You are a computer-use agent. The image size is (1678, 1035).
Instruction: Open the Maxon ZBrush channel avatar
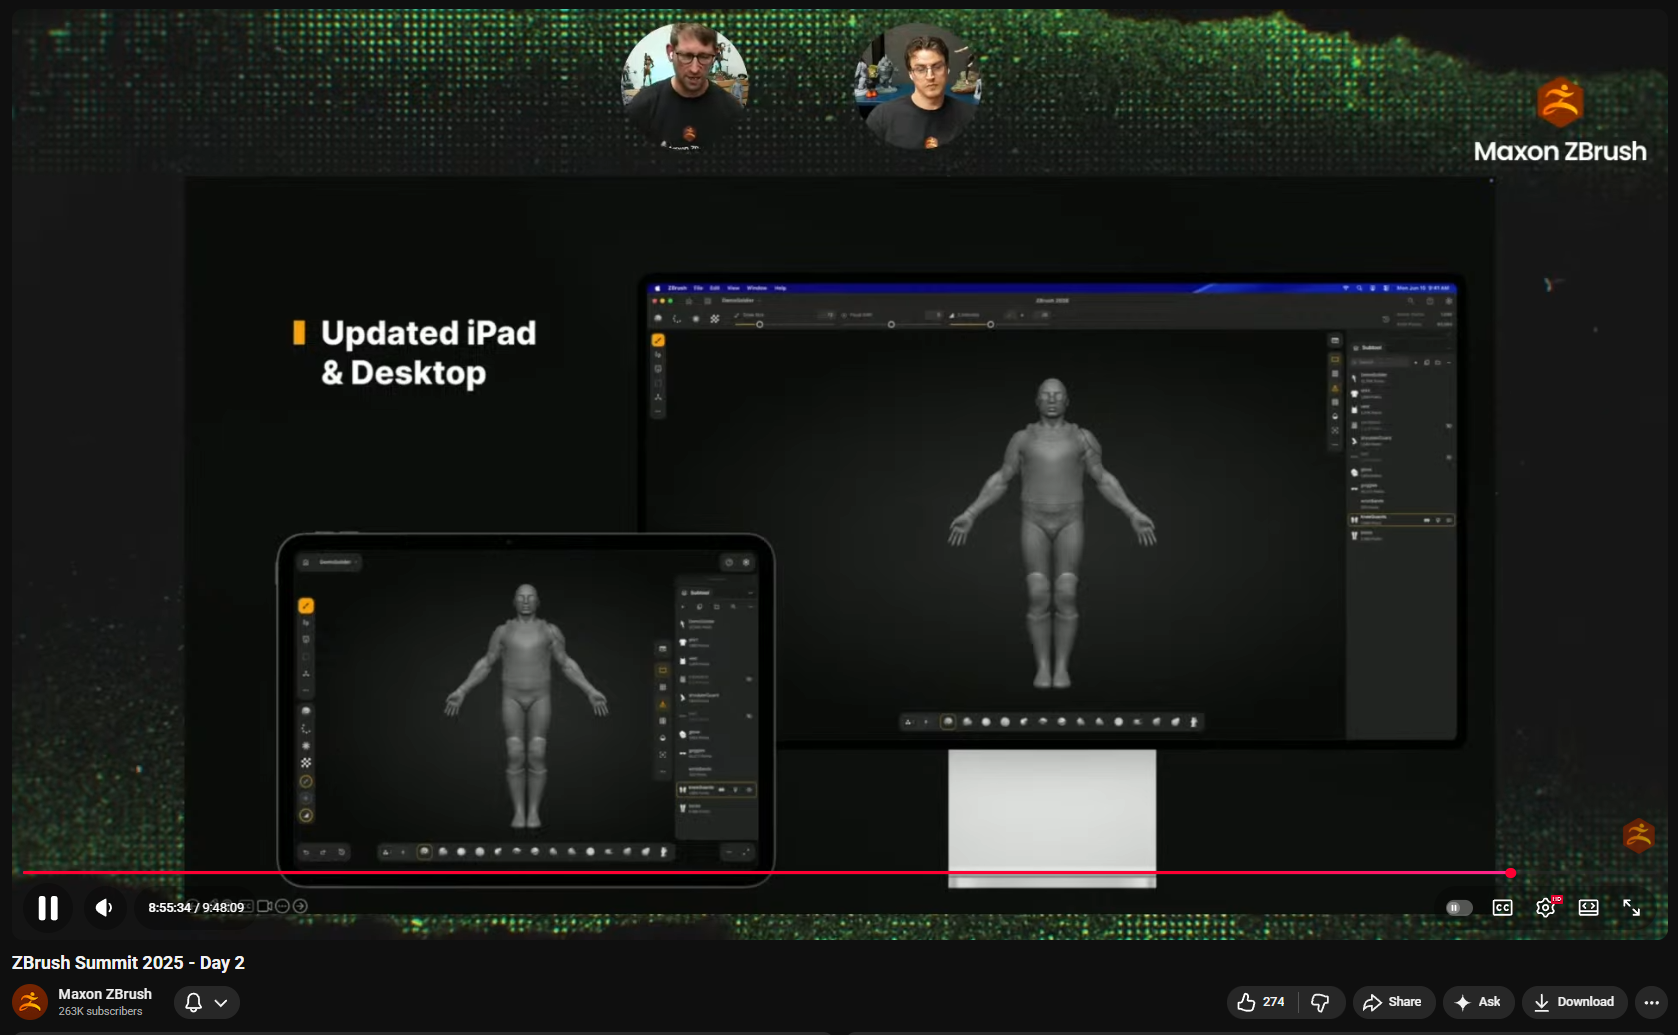click(30, 1002)
